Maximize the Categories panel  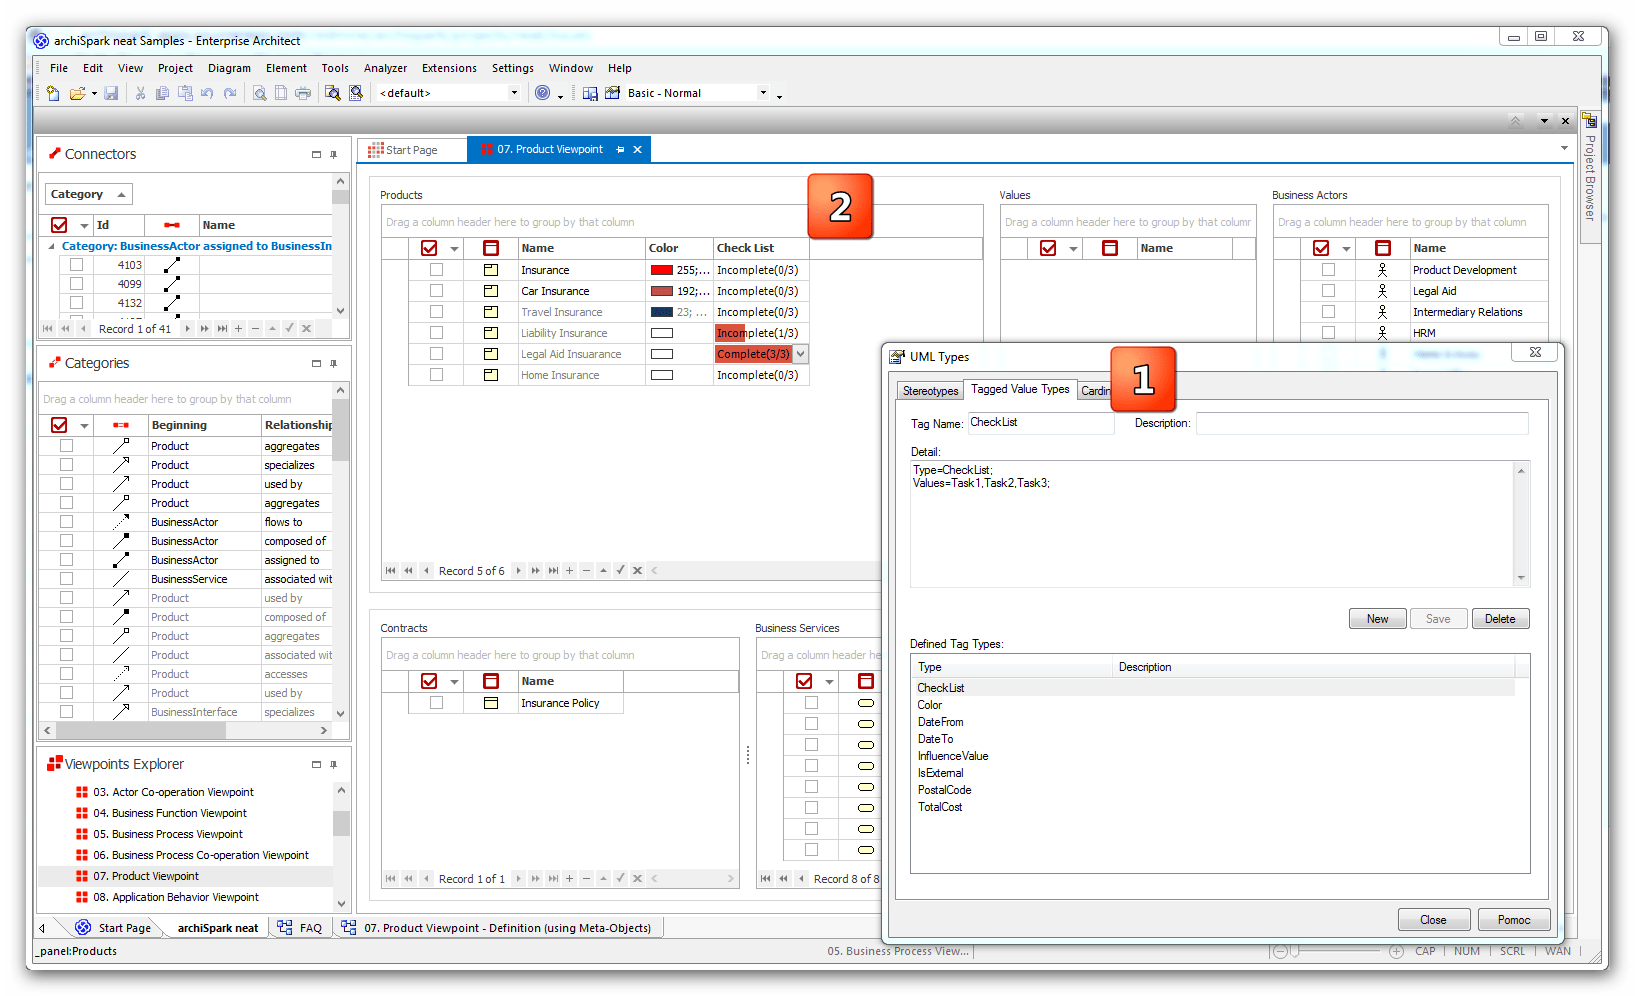[316, 363]
